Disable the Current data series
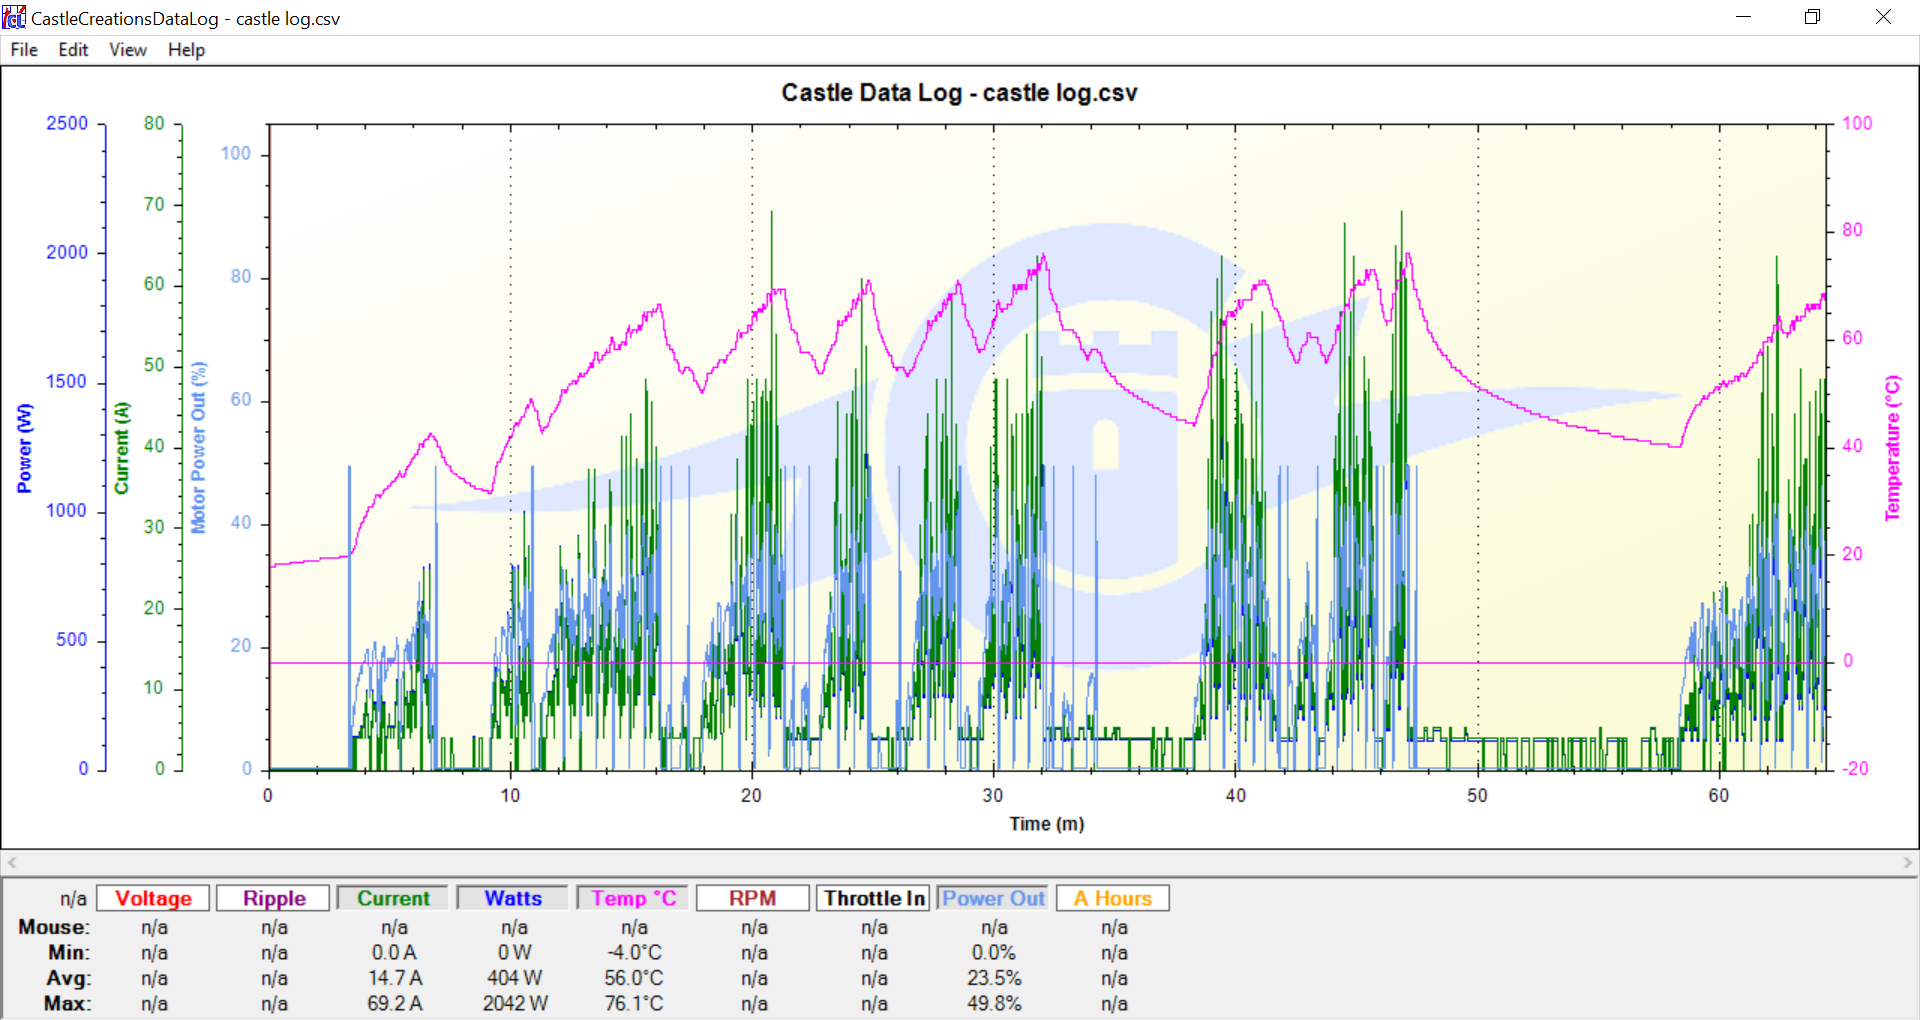This screenshot has height=1020, width=1920. (x=393, y=898)
